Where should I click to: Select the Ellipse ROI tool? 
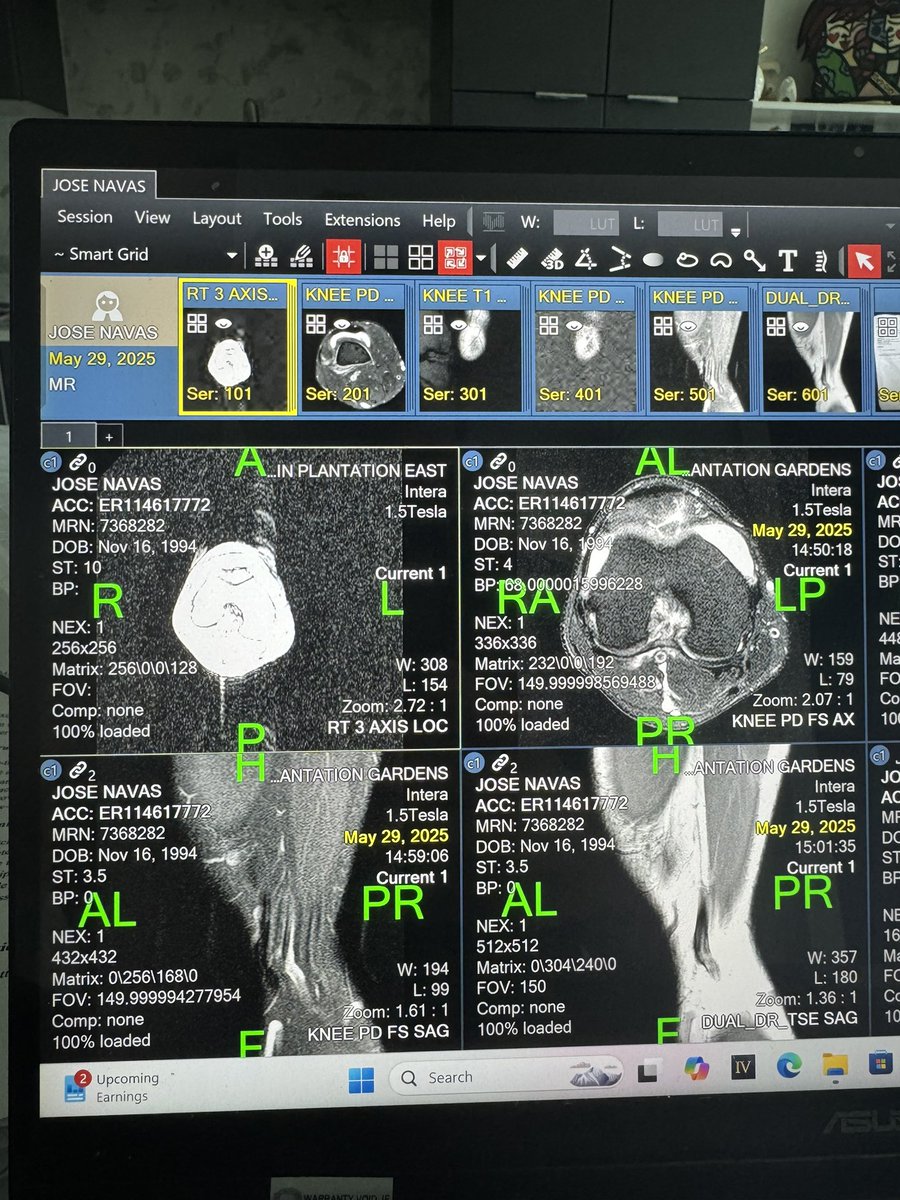[653, 260]
